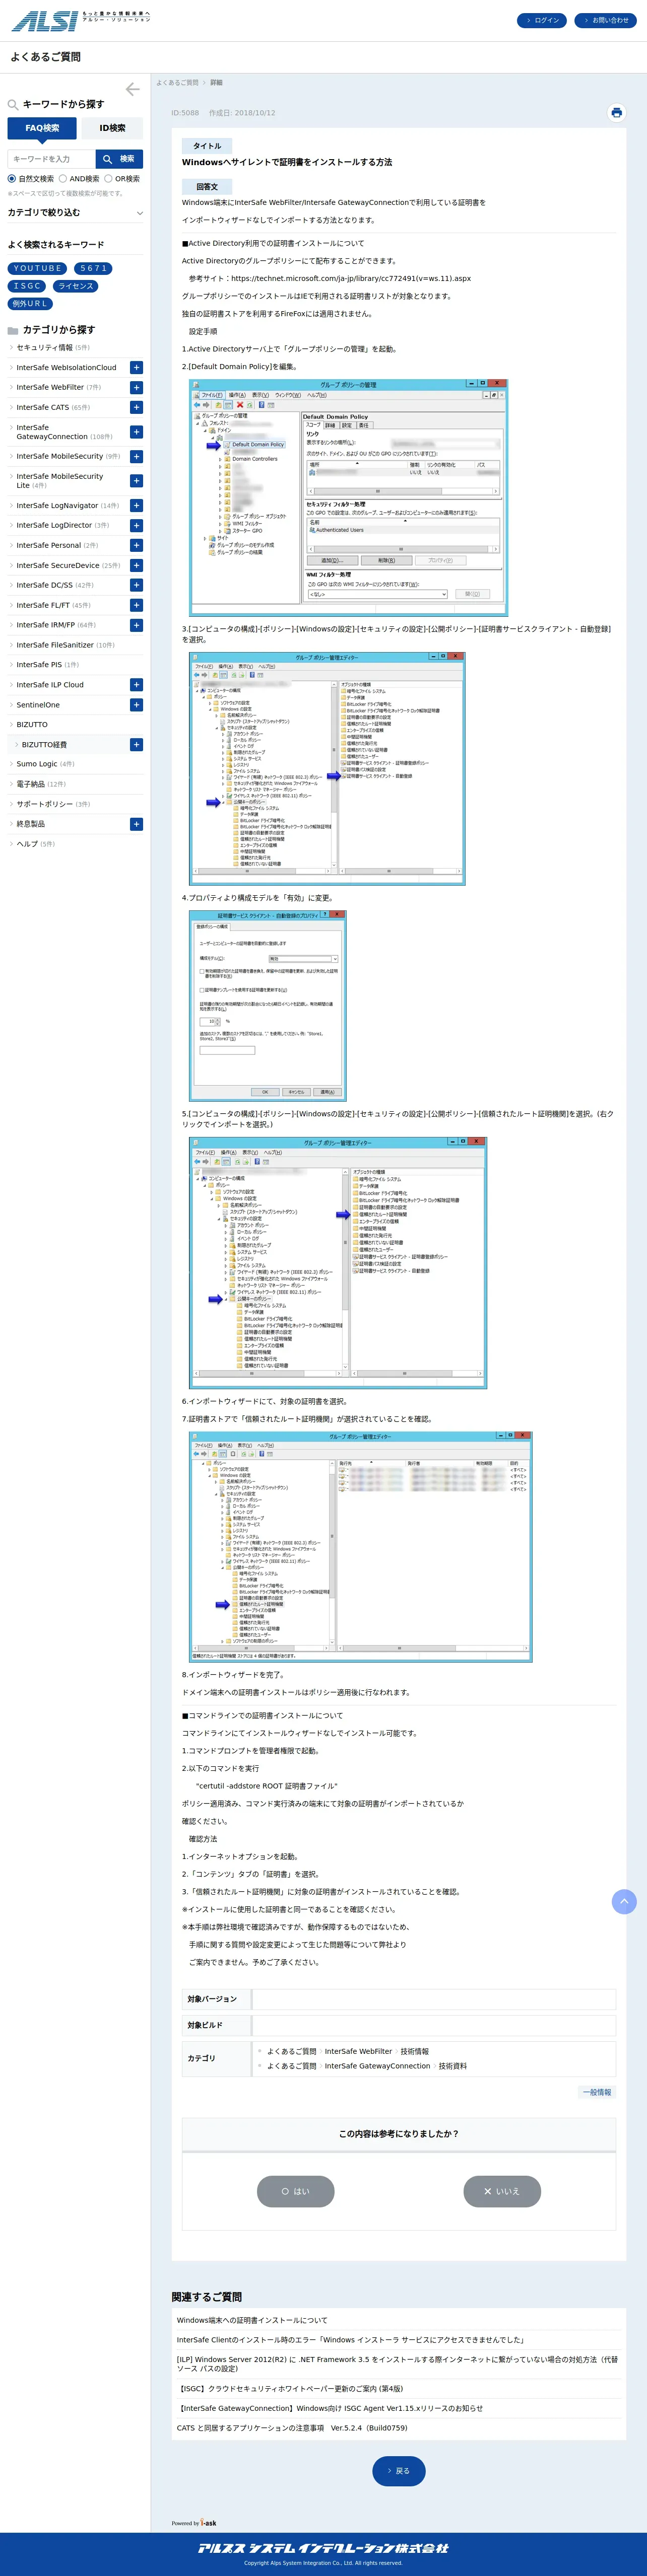Viewport: 647px width, 2576px height.
Task: Click the scroll-to-top round button
Action: click(x=624, y=1901)
